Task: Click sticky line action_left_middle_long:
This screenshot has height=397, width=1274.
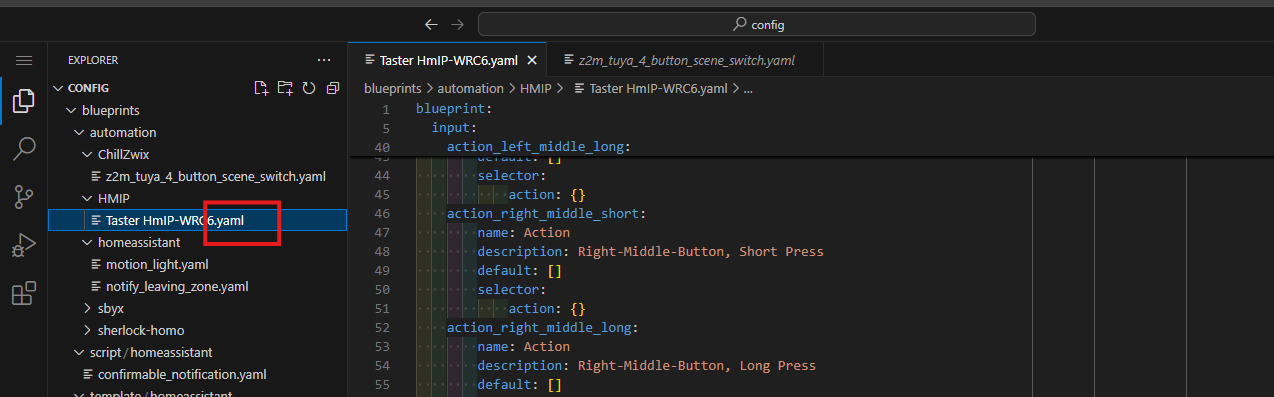Action: 537,147
